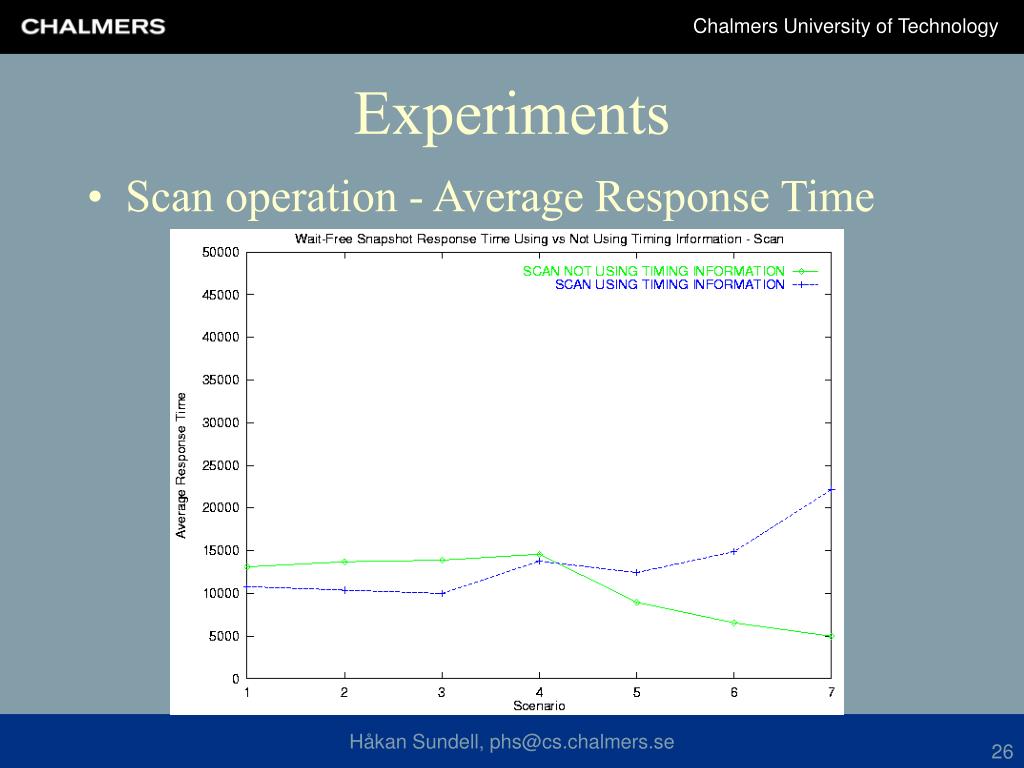The image size is (1024, 768).
Task: Click the green data point at scenario 5
Action: 636,602
